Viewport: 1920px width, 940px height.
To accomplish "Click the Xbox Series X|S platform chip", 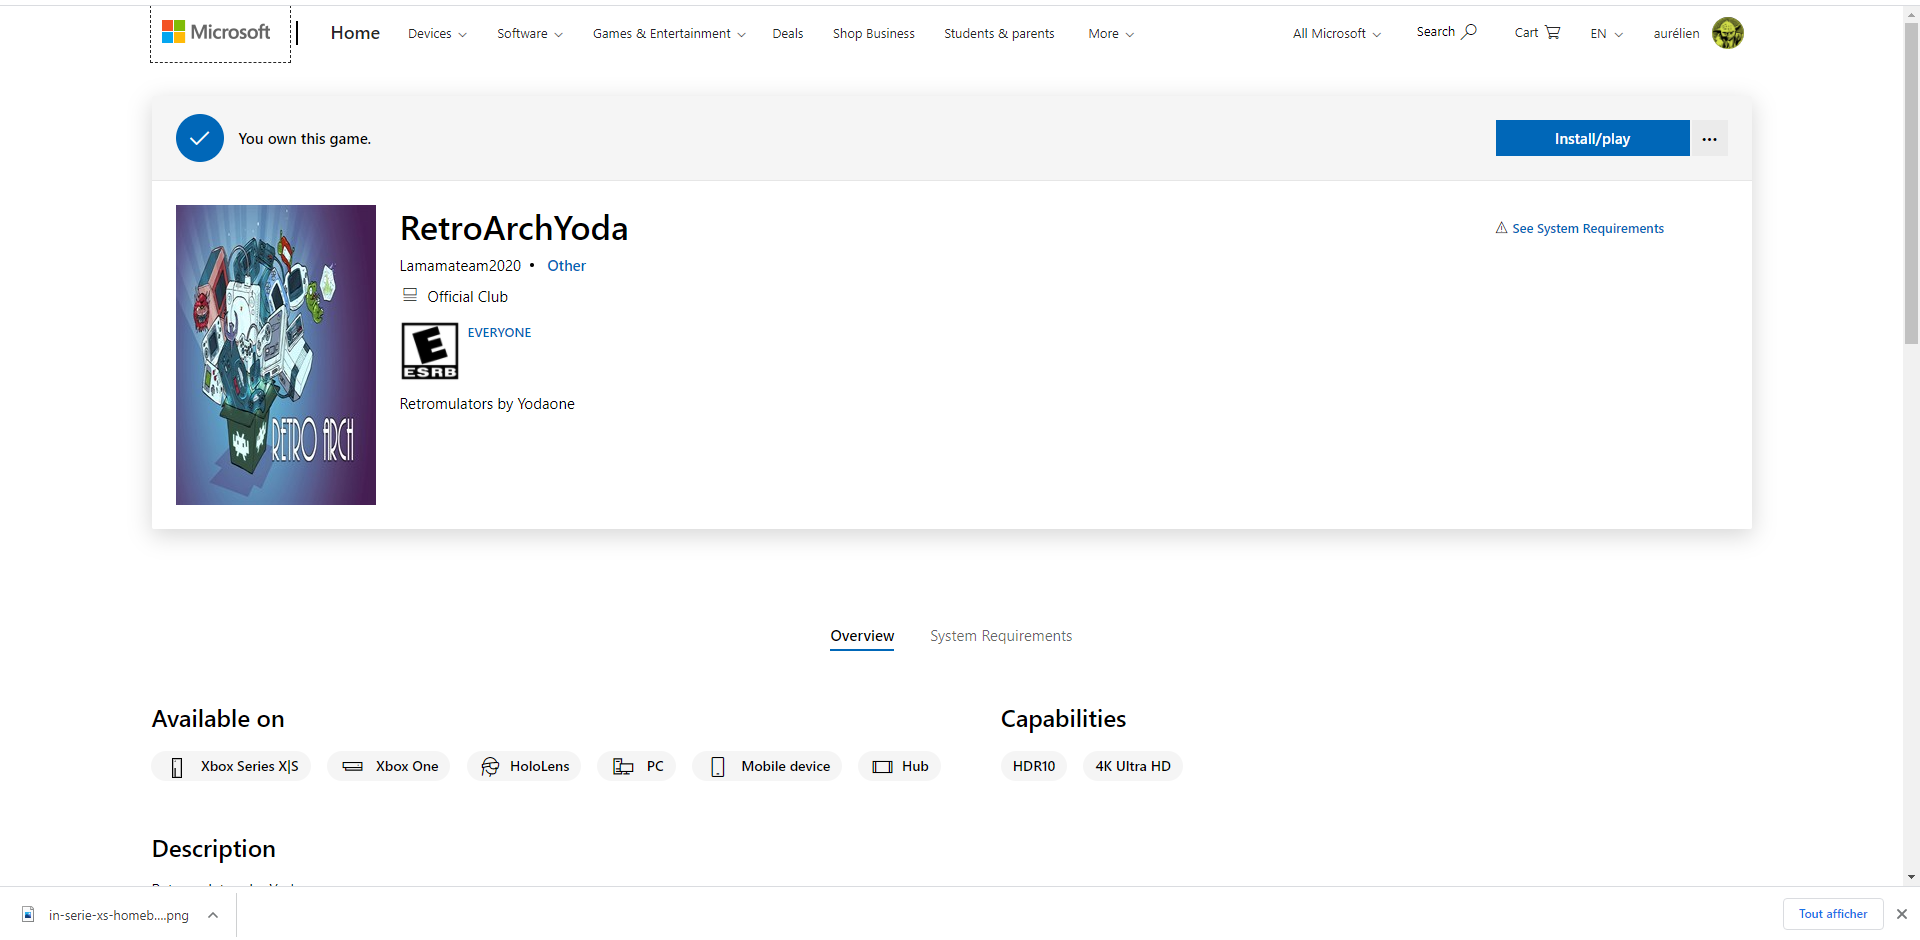I will pos(232,766).
